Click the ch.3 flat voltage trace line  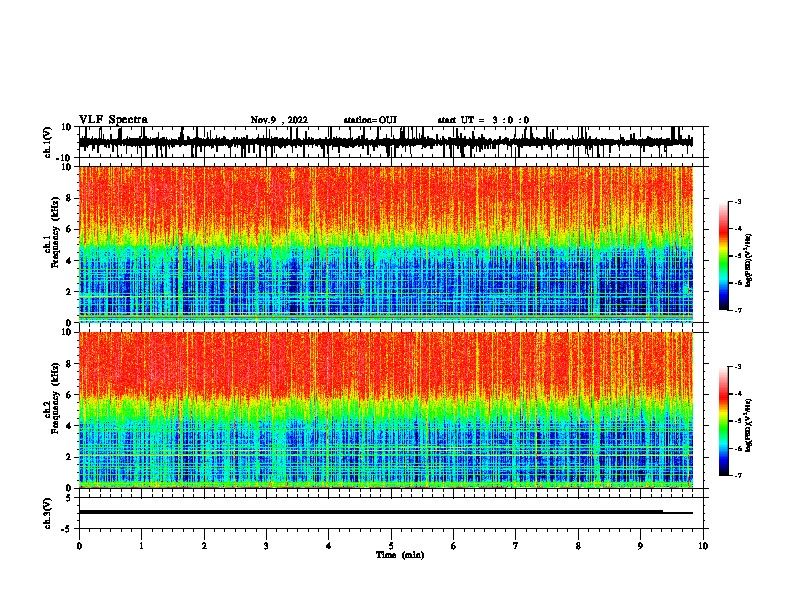pos(386,512)
